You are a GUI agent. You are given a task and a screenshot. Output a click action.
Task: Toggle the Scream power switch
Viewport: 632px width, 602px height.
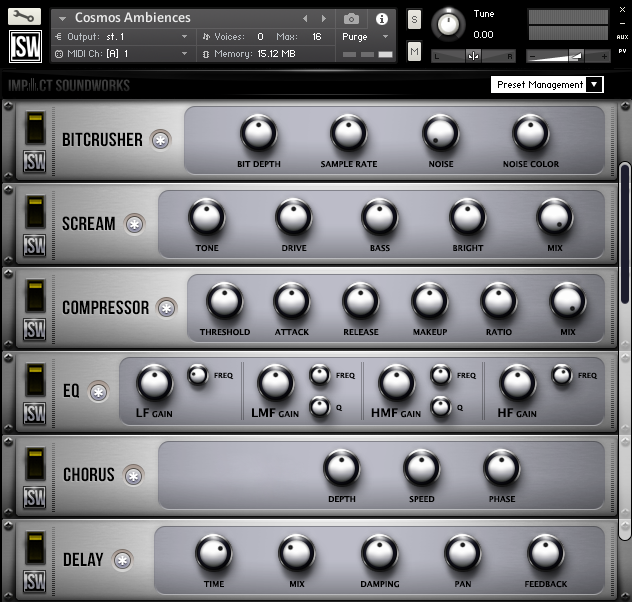[35, 212]
